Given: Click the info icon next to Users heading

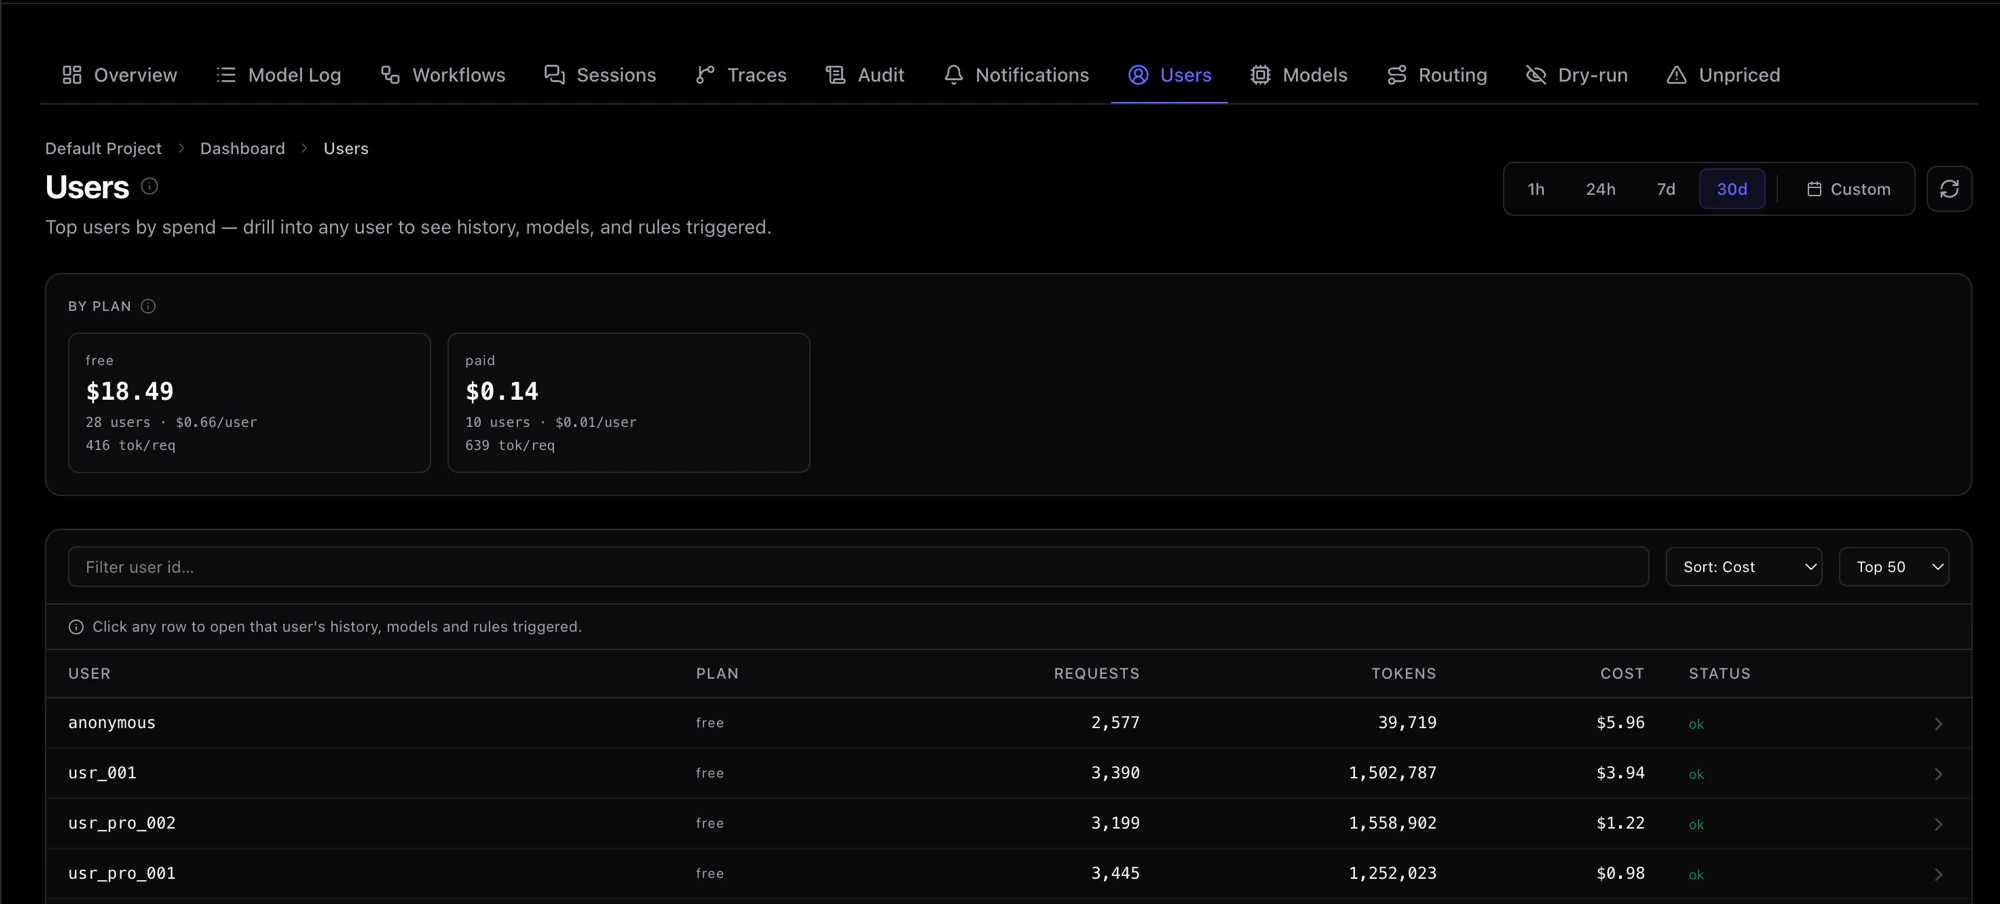Looking at the screenshot, I should [x=149, y=186].
